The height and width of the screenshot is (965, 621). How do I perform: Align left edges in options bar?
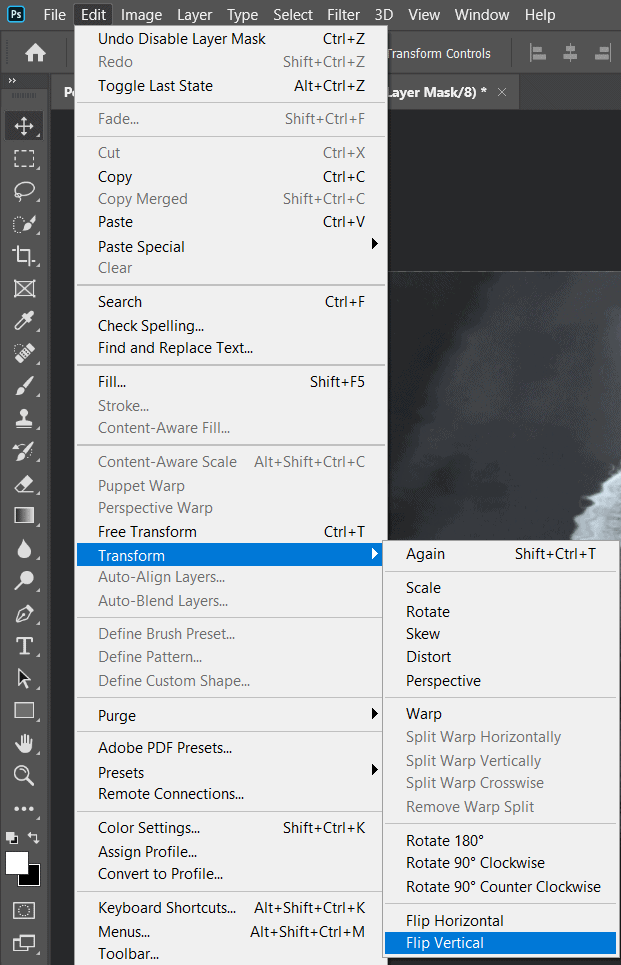(538, 54)
